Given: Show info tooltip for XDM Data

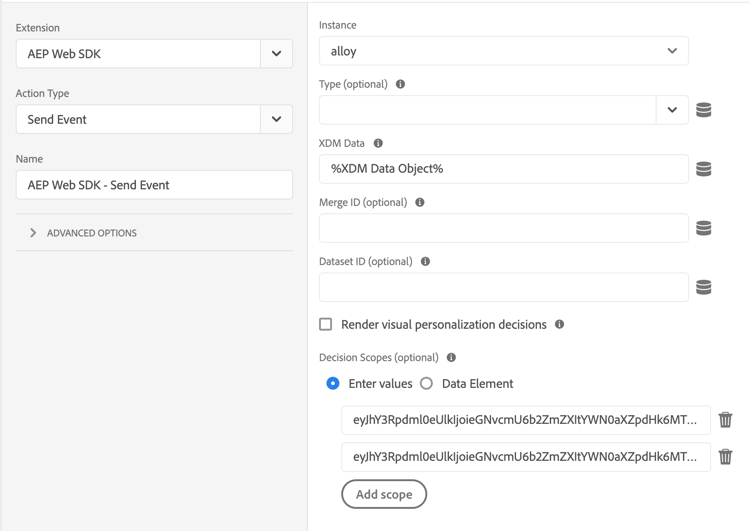Looking at the screenshot, I should point(378,143).
